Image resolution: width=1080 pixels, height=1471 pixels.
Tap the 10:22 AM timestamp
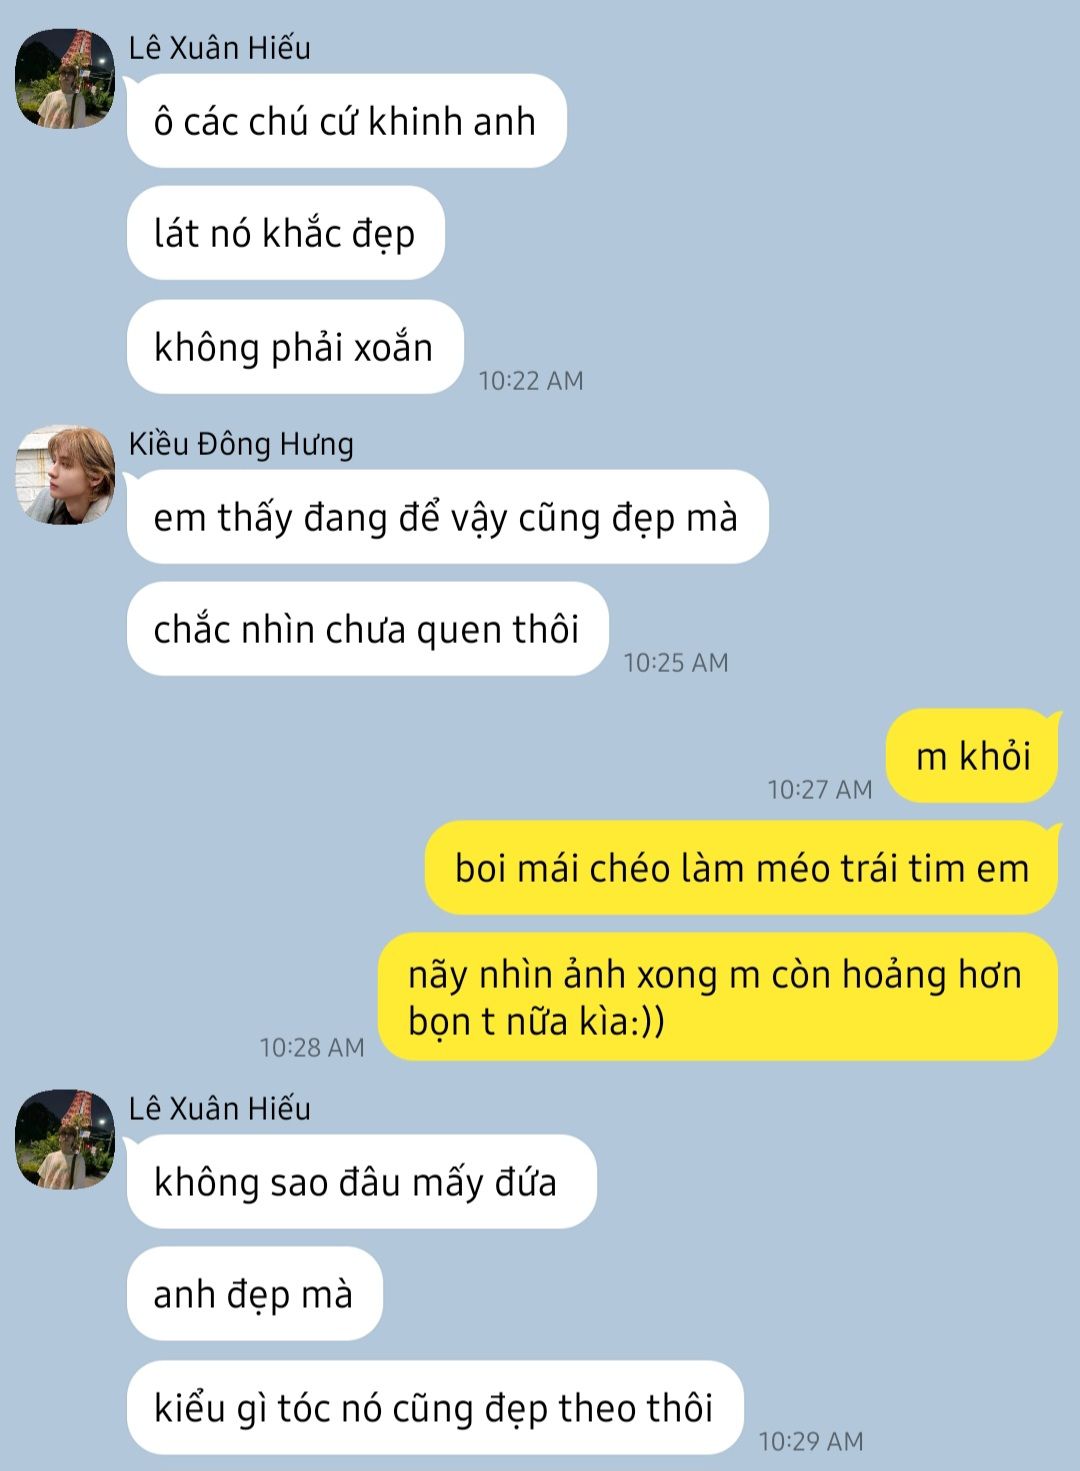[531, 380]
